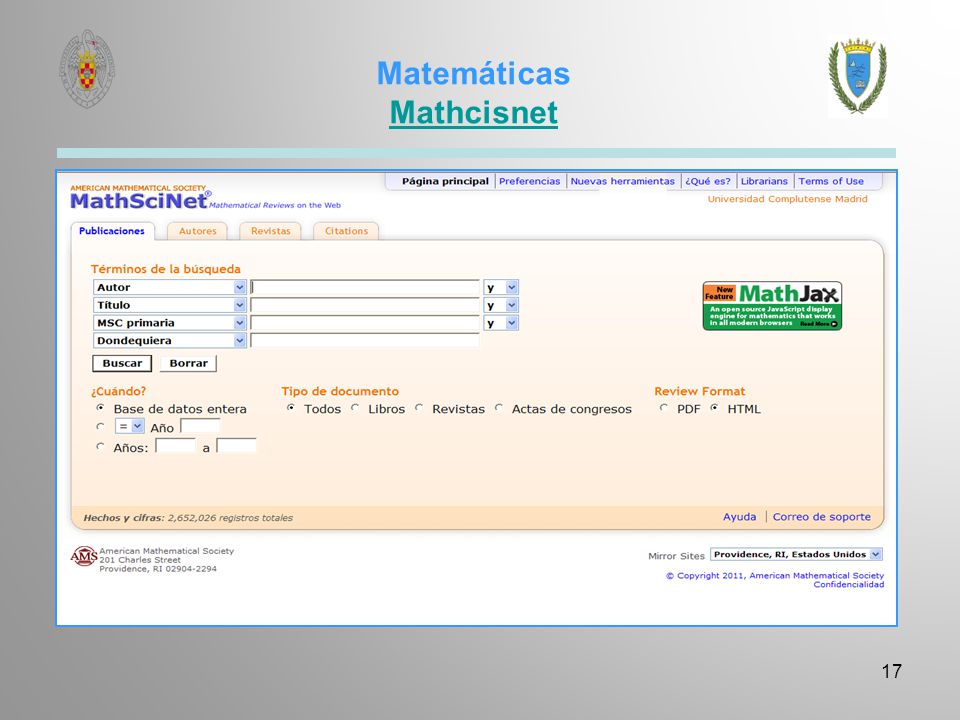Open Preferencias in top menu

(529, 181)
